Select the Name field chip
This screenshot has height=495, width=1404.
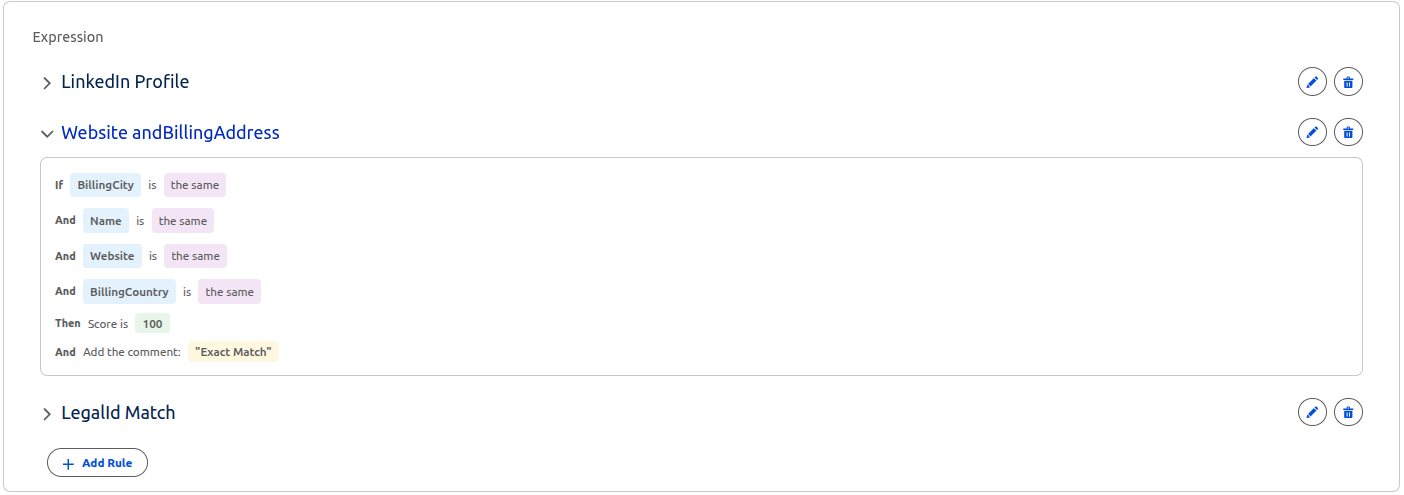(105, 221)
